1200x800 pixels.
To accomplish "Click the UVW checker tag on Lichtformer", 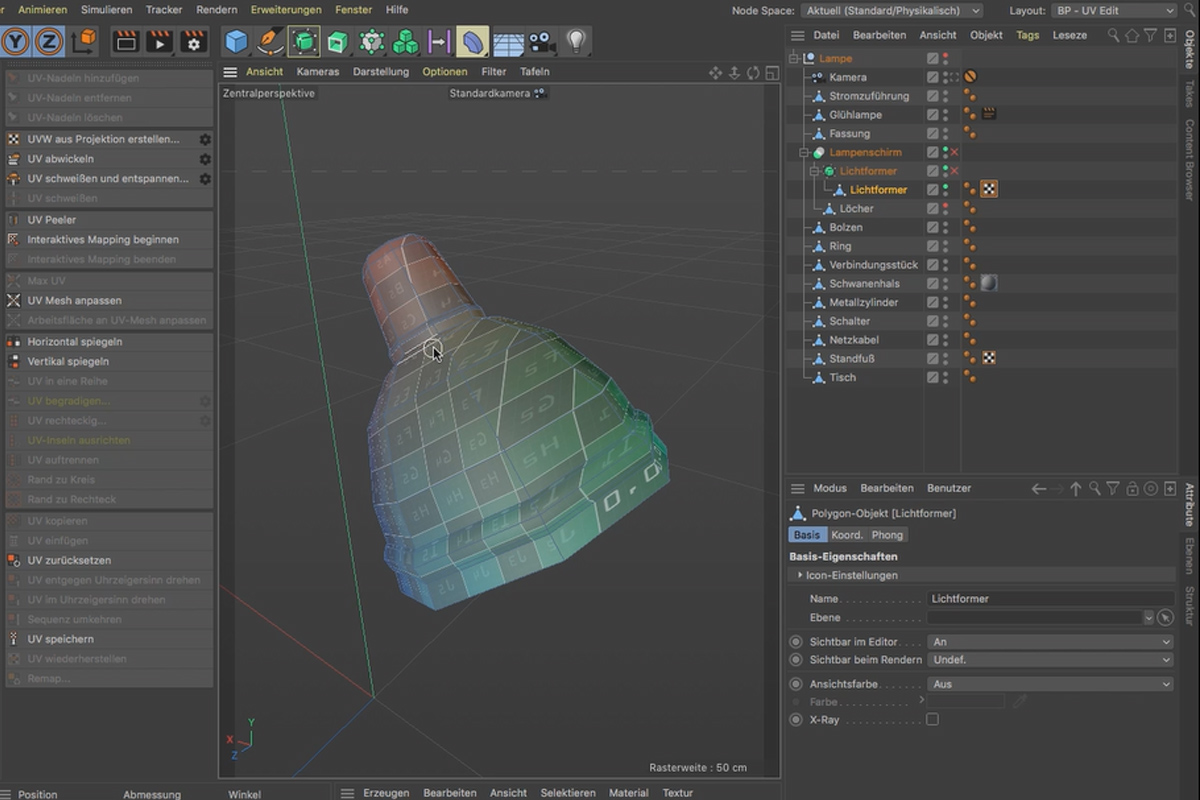I will point(989,189).
